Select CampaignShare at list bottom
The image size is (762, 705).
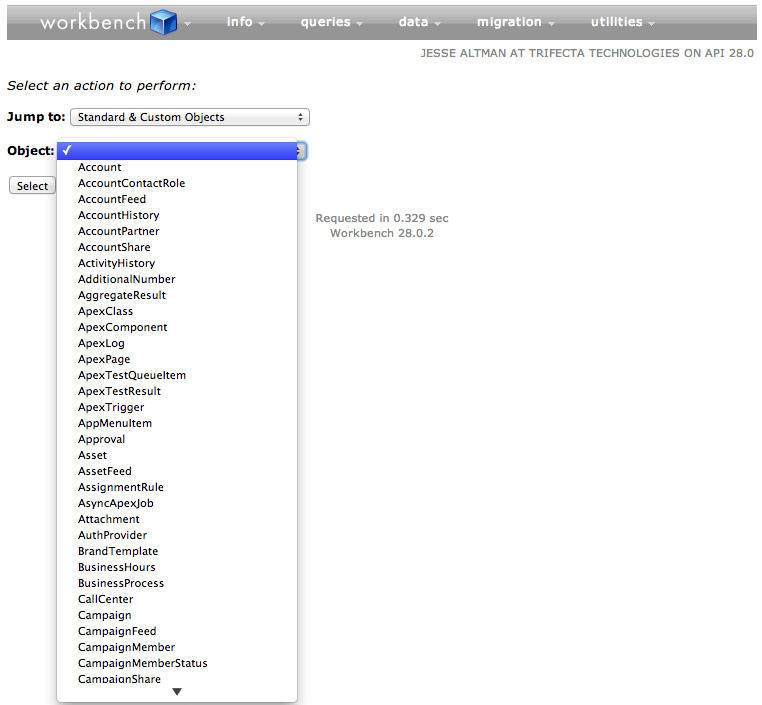tap(177, 679)
